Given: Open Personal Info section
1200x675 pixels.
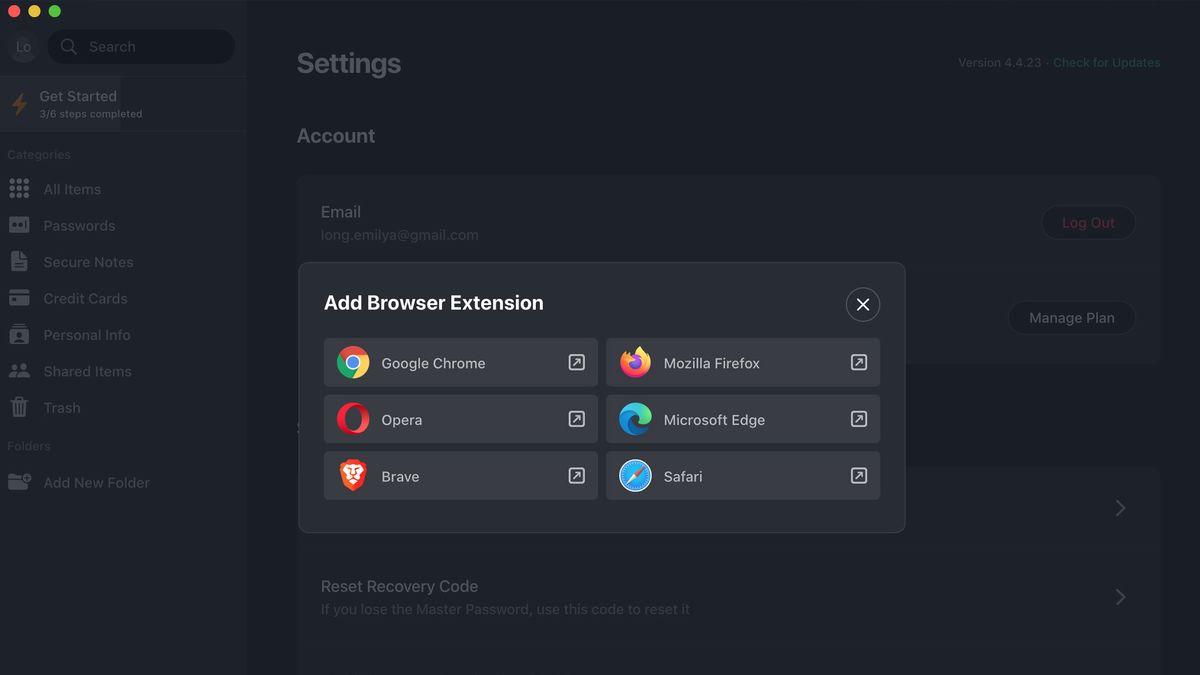Looking at the screenshot, I should click(x=87, y=334).
